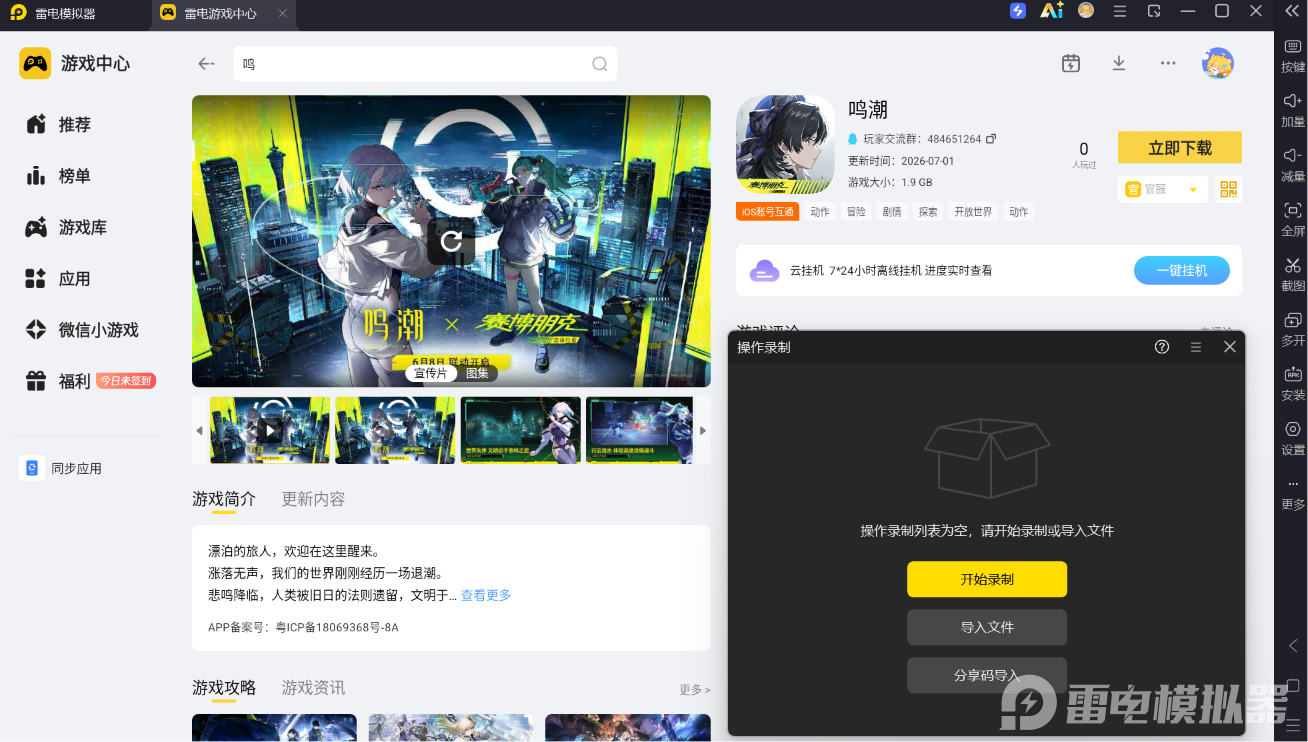Close the 雷电游戏中心 tab
1308x742 pixels.
pos(284,14)
